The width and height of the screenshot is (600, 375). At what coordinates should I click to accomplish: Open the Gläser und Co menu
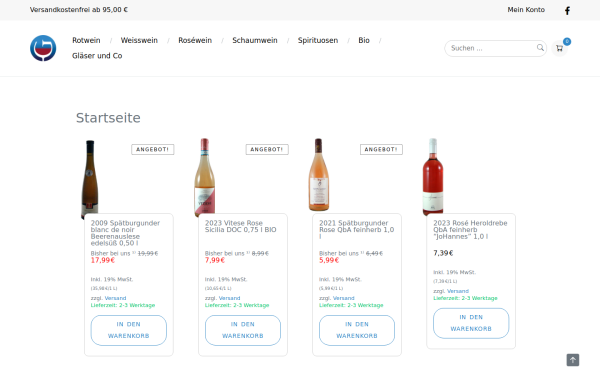click(x=97, y=55)
